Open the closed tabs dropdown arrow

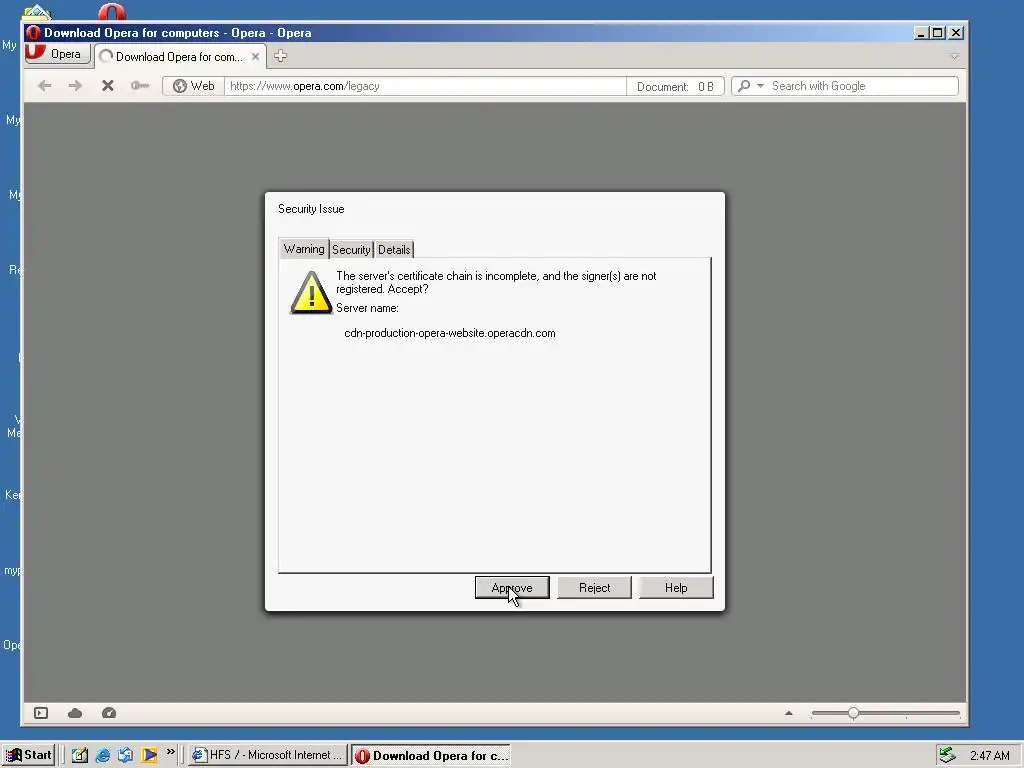[954, 57]
